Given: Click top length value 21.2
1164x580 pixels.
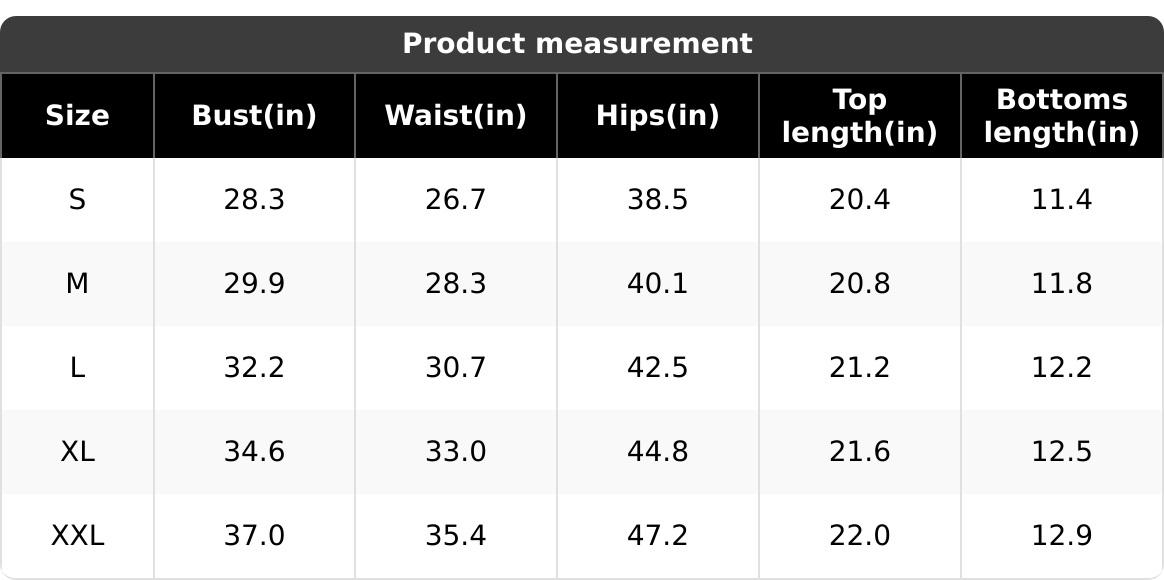Looking at the screenshot, I should tap(860, 368).
